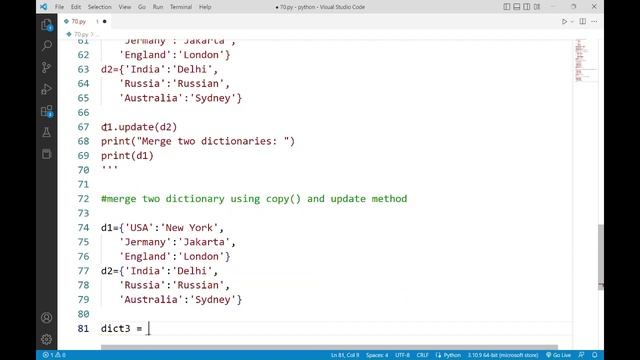Open the View menu
Image resolution: width=640 pixels, height=360 pixels.
click(x=125, y=7)
